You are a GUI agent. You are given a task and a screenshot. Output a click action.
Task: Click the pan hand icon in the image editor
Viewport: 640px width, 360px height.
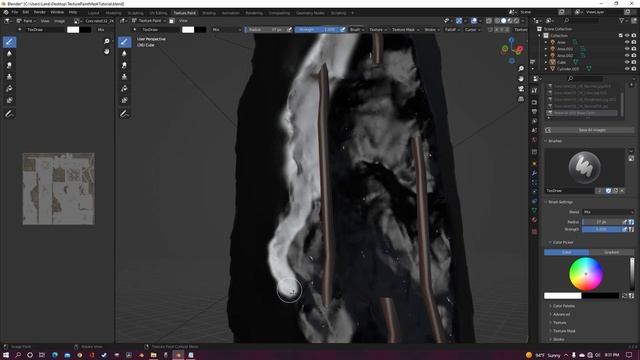[107, 51]
